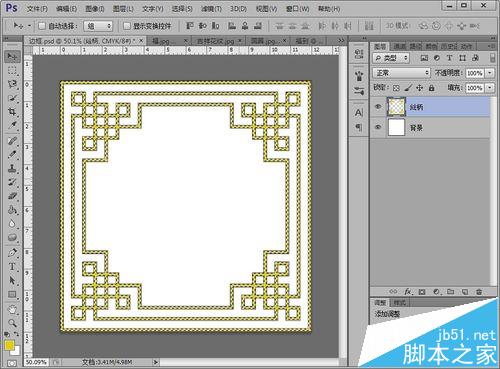Select the Rectangle shape tool
Viewport: 500px width, 369px height.
(12, 295)
